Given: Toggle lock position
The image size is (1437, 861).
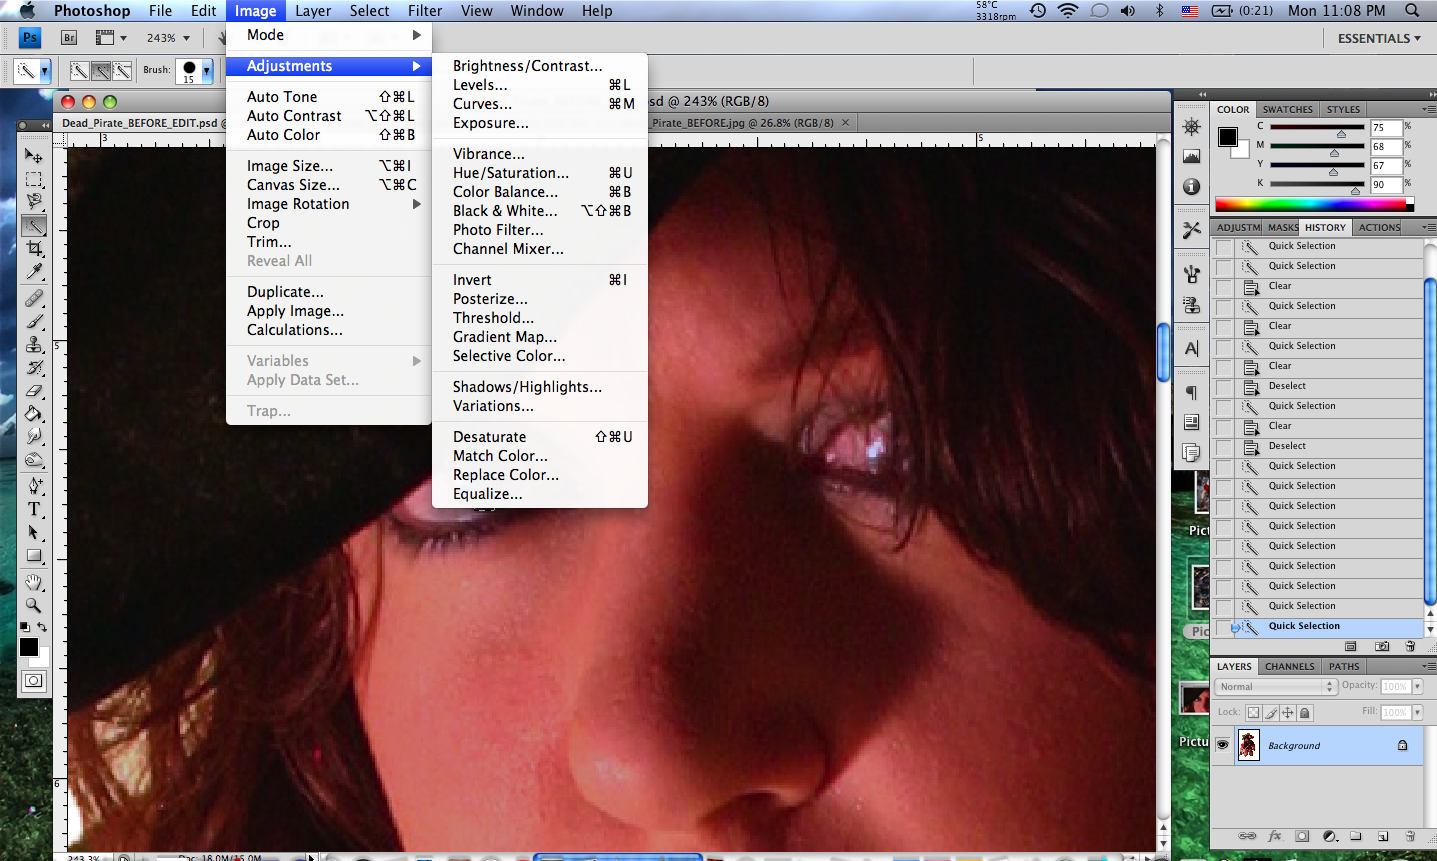Looking at the screenshot, I should pyautogui.click(x=1288, y=713).
